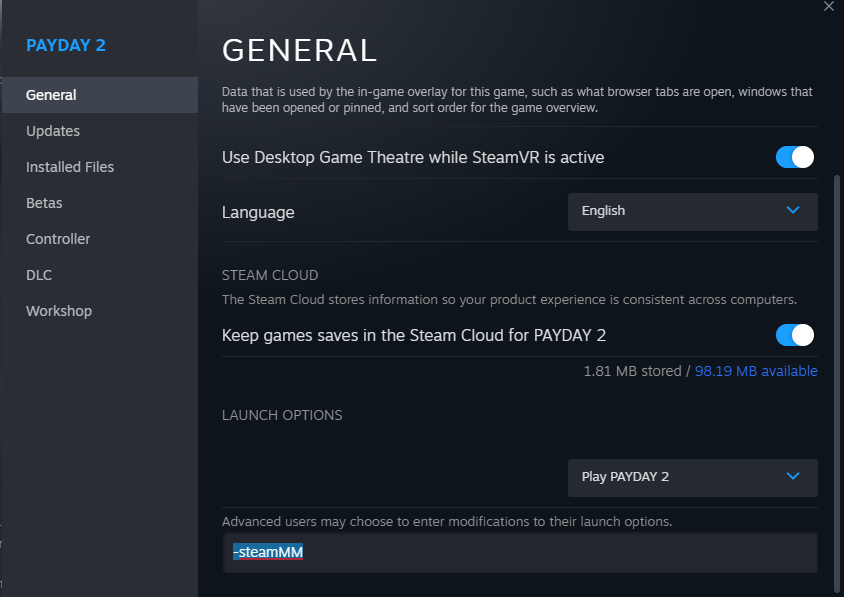Click the 'Use Desktop Game Theatre' label text
Viewport: 844px width, 597px height.
413,157
